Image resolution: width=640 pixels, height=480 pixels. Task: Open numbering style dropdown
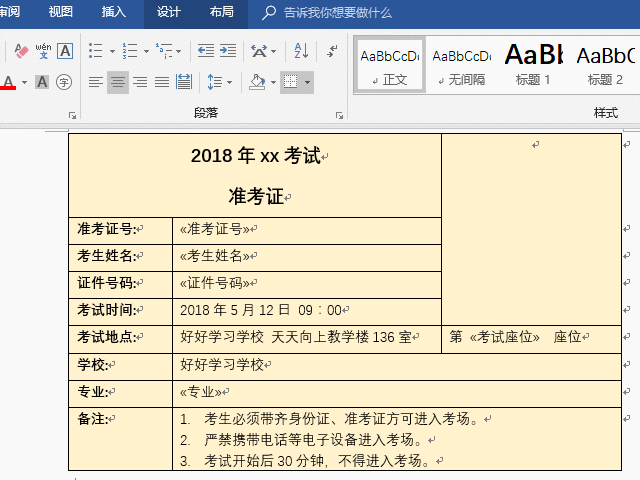(x=146, y=51)
